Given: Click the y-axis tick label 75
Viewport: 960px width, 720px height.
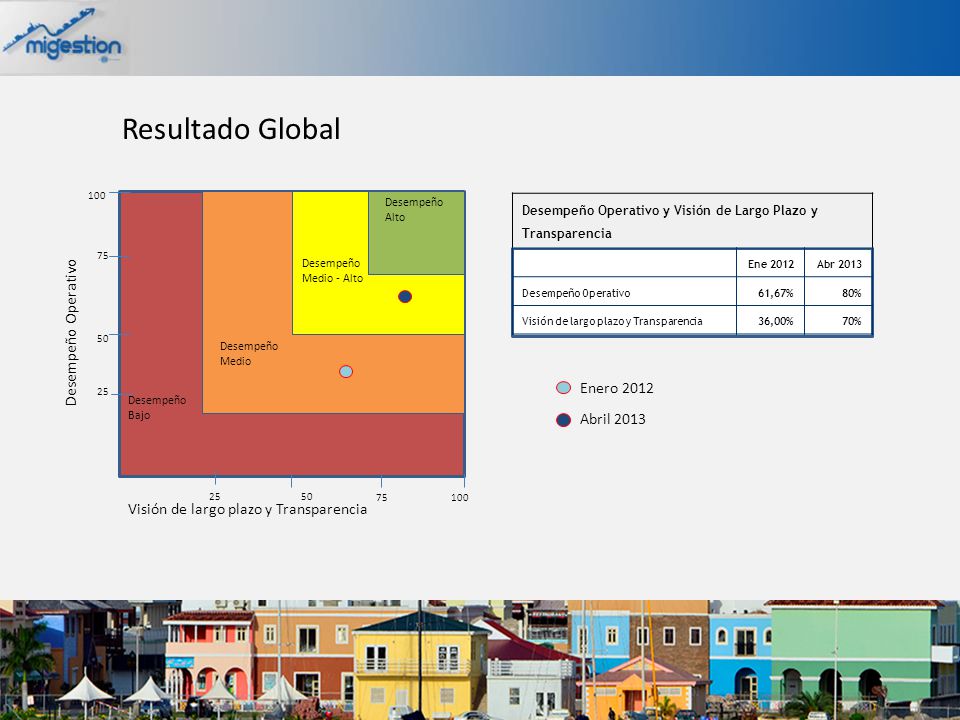Looking at the screenshot, I should 102,256.
